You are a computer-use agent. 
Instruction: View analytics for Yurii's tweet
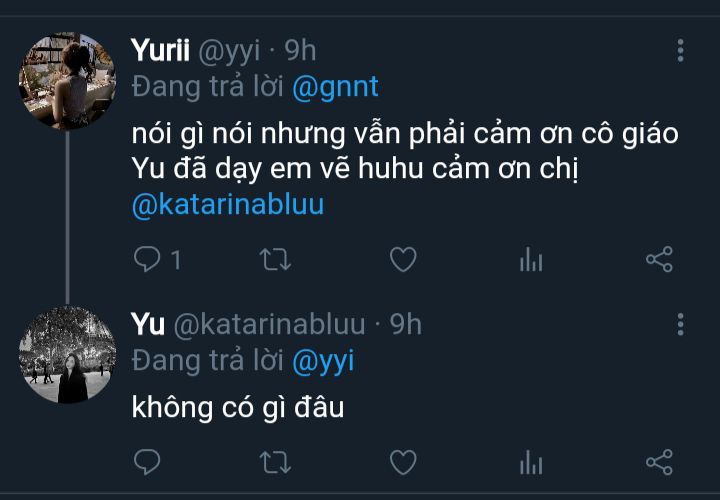click(531, 259)
